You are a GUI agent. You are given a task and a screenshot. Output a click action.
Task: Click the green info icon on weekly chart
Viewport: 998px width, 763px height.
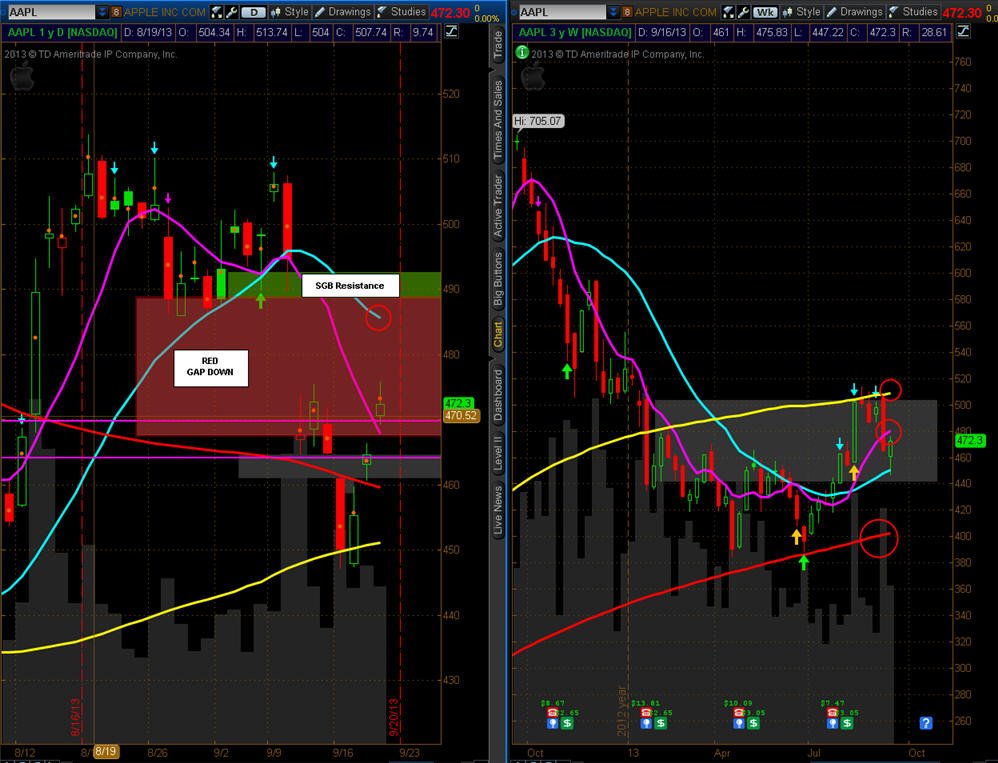click(521, 53)
